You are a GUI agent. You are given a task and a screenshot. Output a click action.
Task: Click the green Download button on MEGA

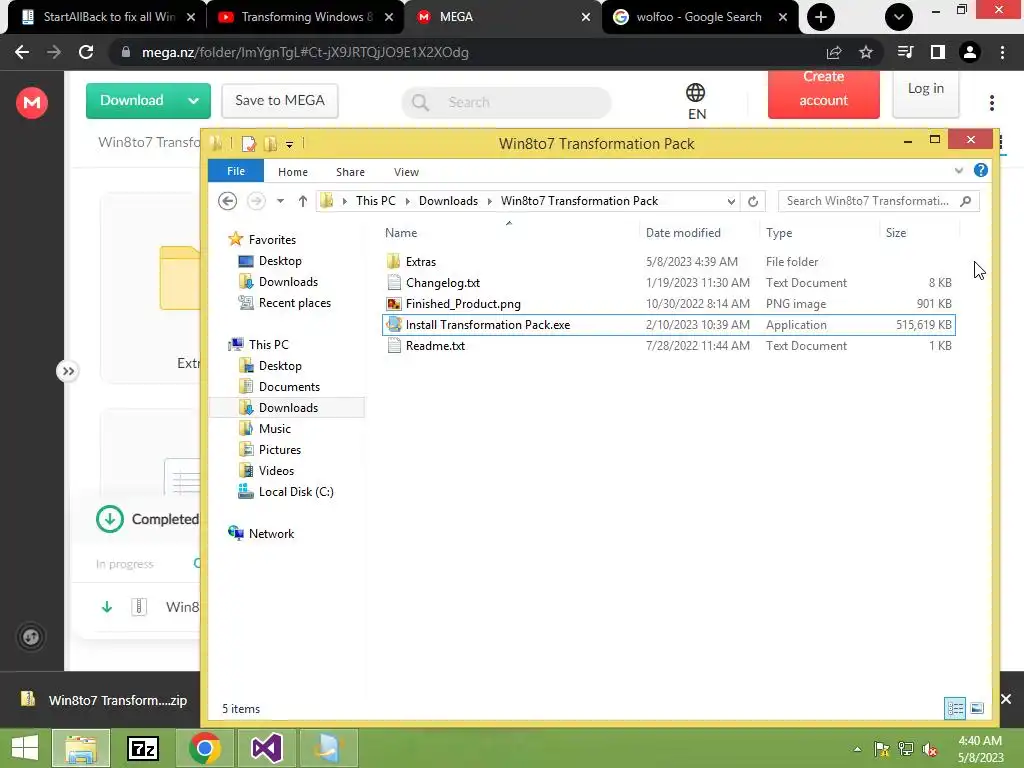click(131, 101)
